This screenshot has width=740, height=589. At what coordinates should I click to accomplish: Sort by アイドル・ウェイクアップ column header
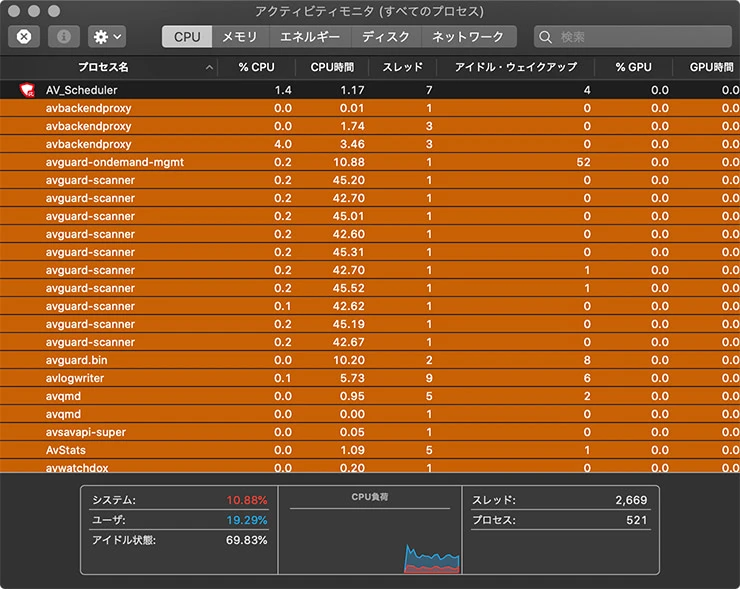tap(515, 67)
